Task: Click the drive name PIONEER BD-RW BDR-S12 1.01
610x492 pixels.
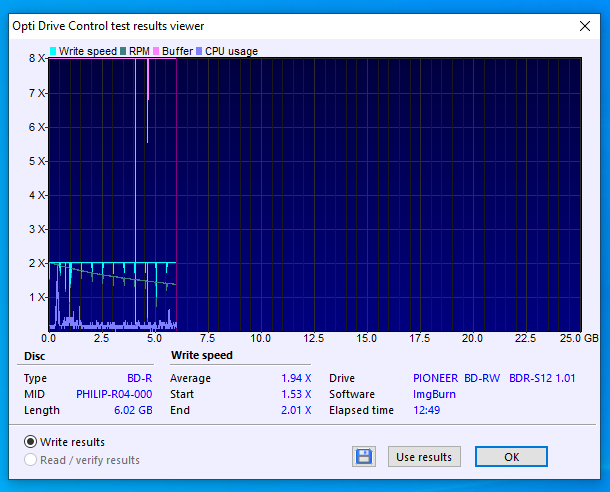Action: pos(494,378)
